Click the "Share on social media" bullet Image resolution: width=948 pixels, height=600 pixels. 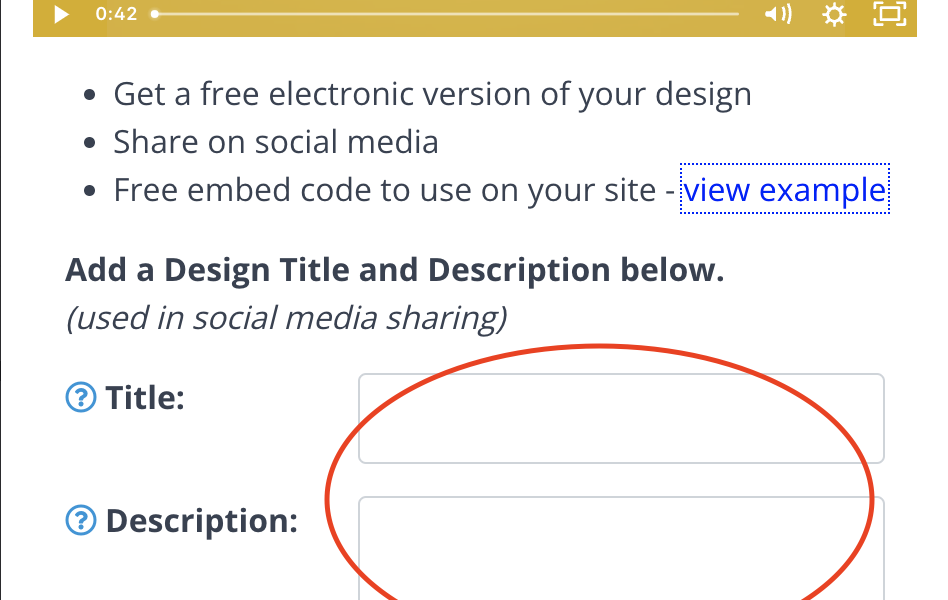coord(276,142)
